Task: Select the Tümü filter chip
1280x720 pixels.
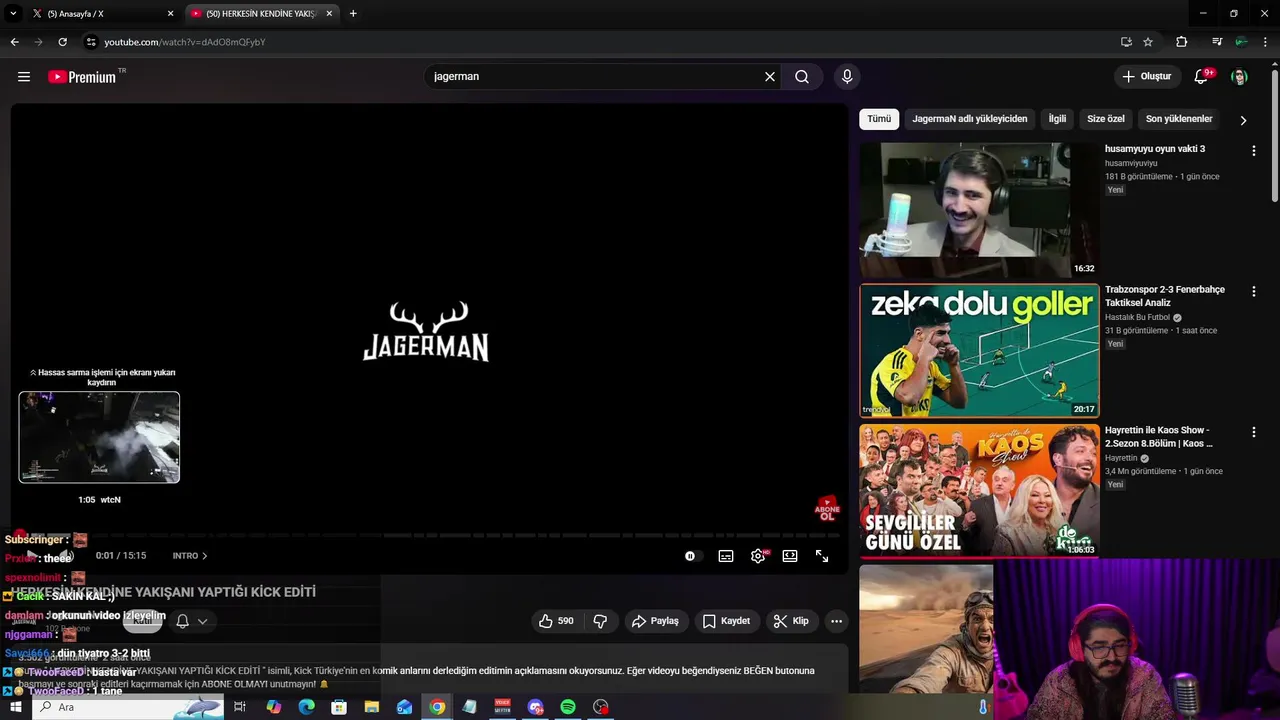Action: pos(879,119)
